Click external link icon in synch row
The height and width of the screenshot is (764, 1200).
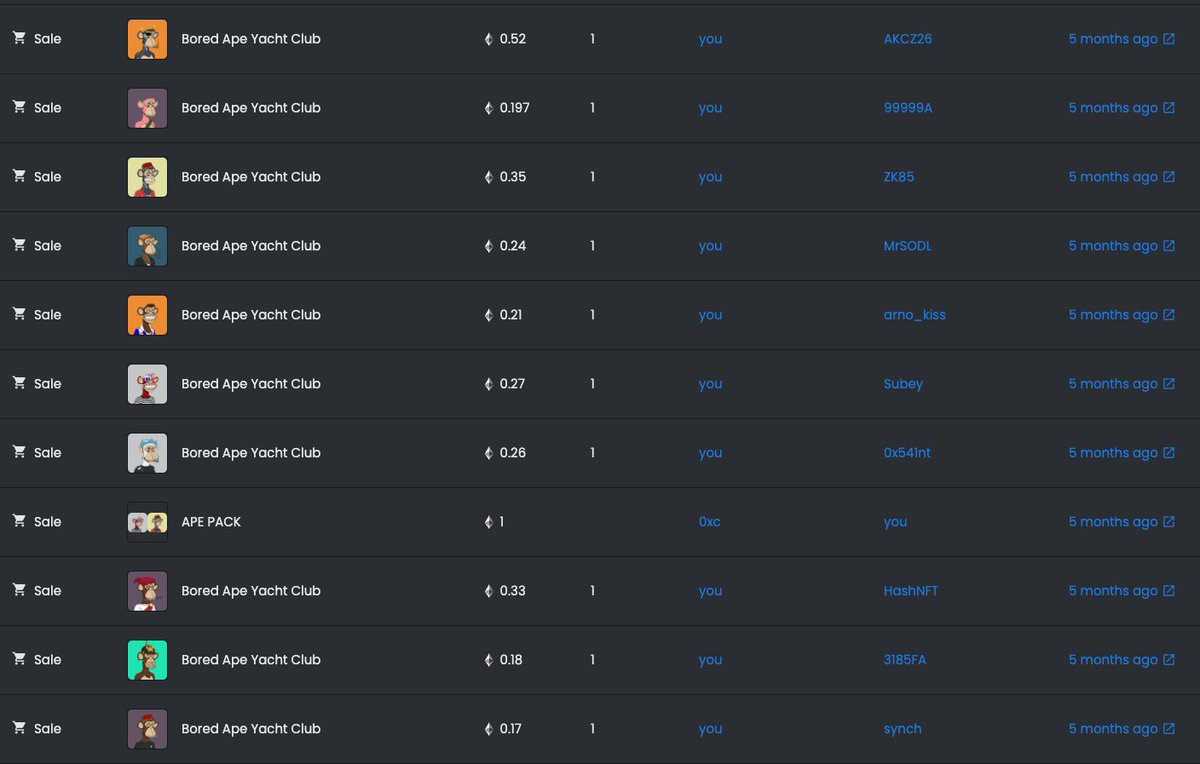pyautogui.click(x=1169, y=729)
